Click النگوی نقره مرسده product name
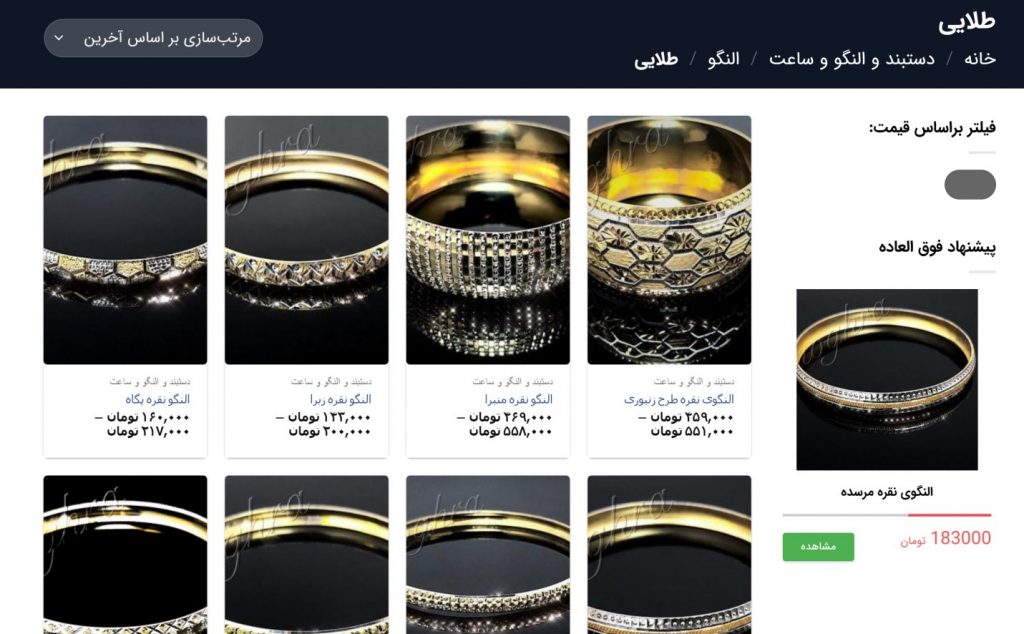 coord(887,492)
